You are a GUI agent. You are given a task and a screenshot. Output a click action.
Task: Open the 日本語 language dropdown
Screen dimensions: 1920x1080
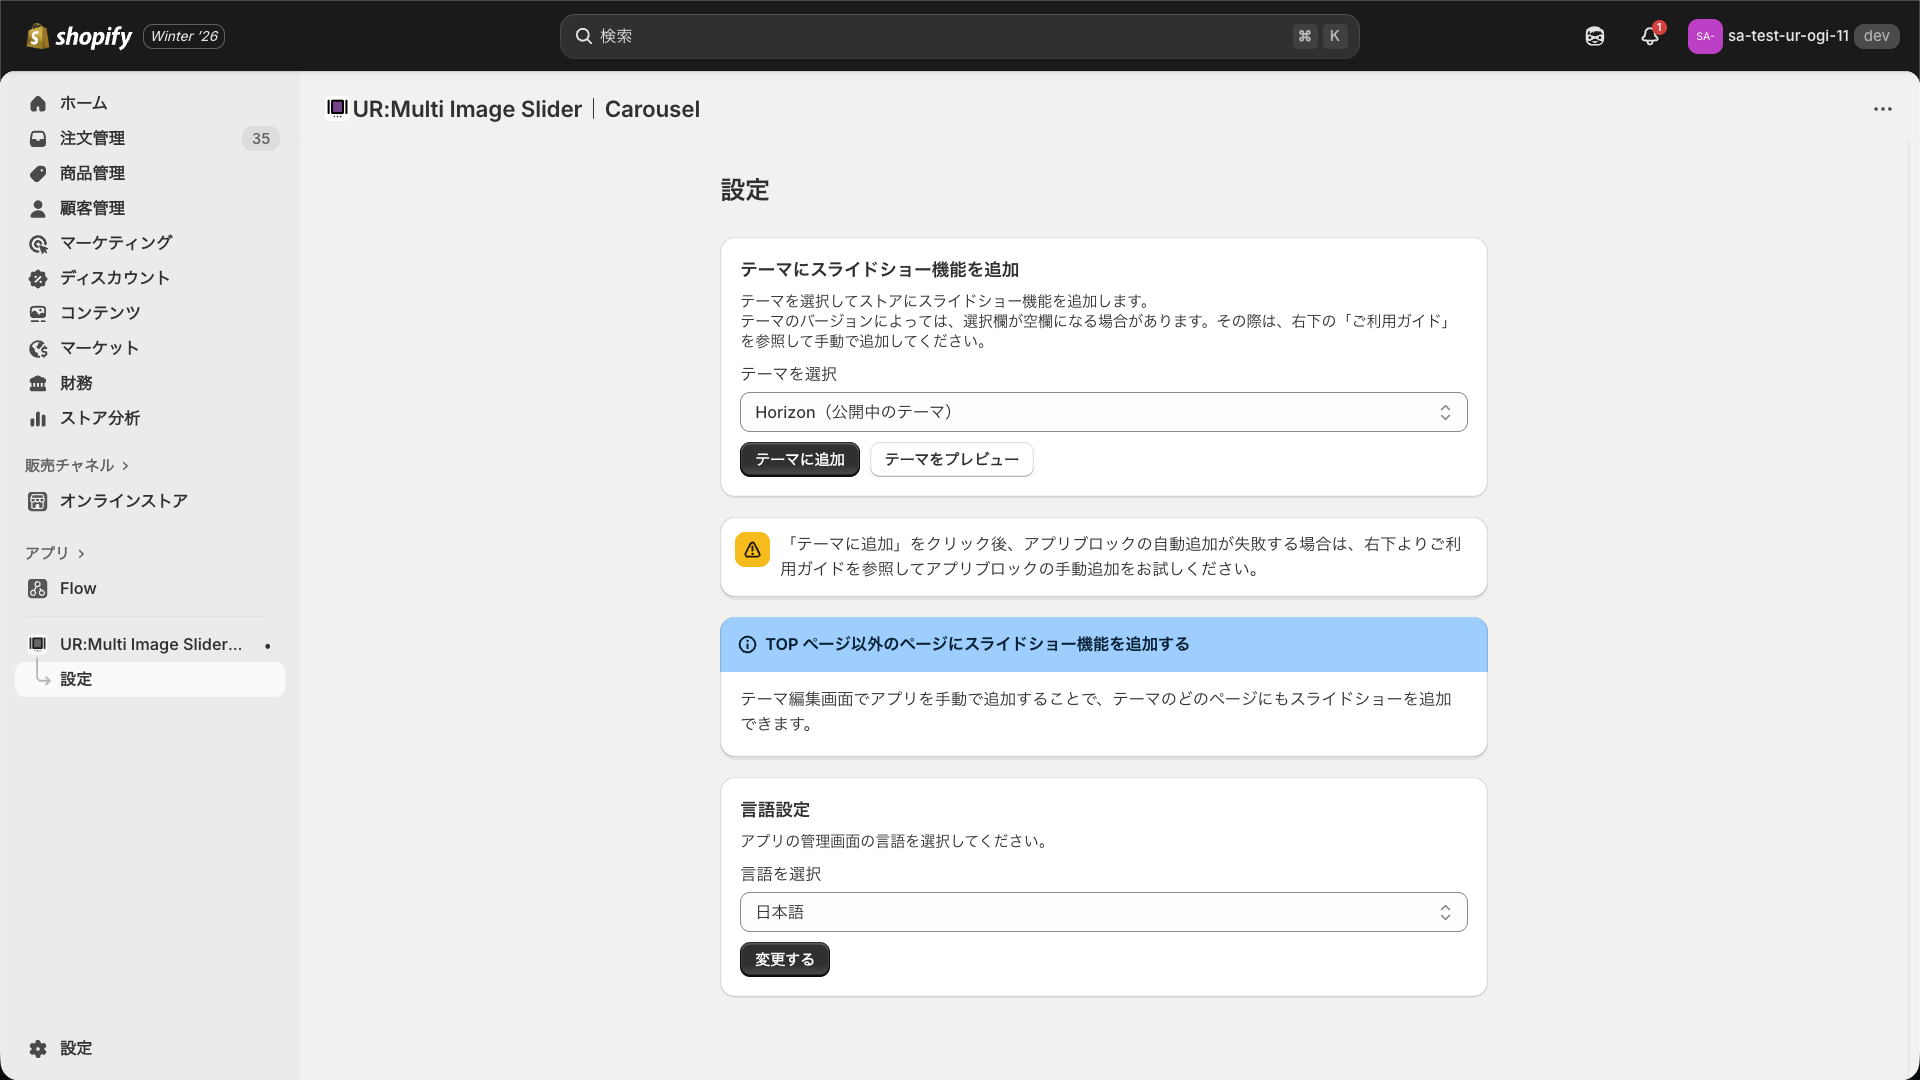[1103, 911]
